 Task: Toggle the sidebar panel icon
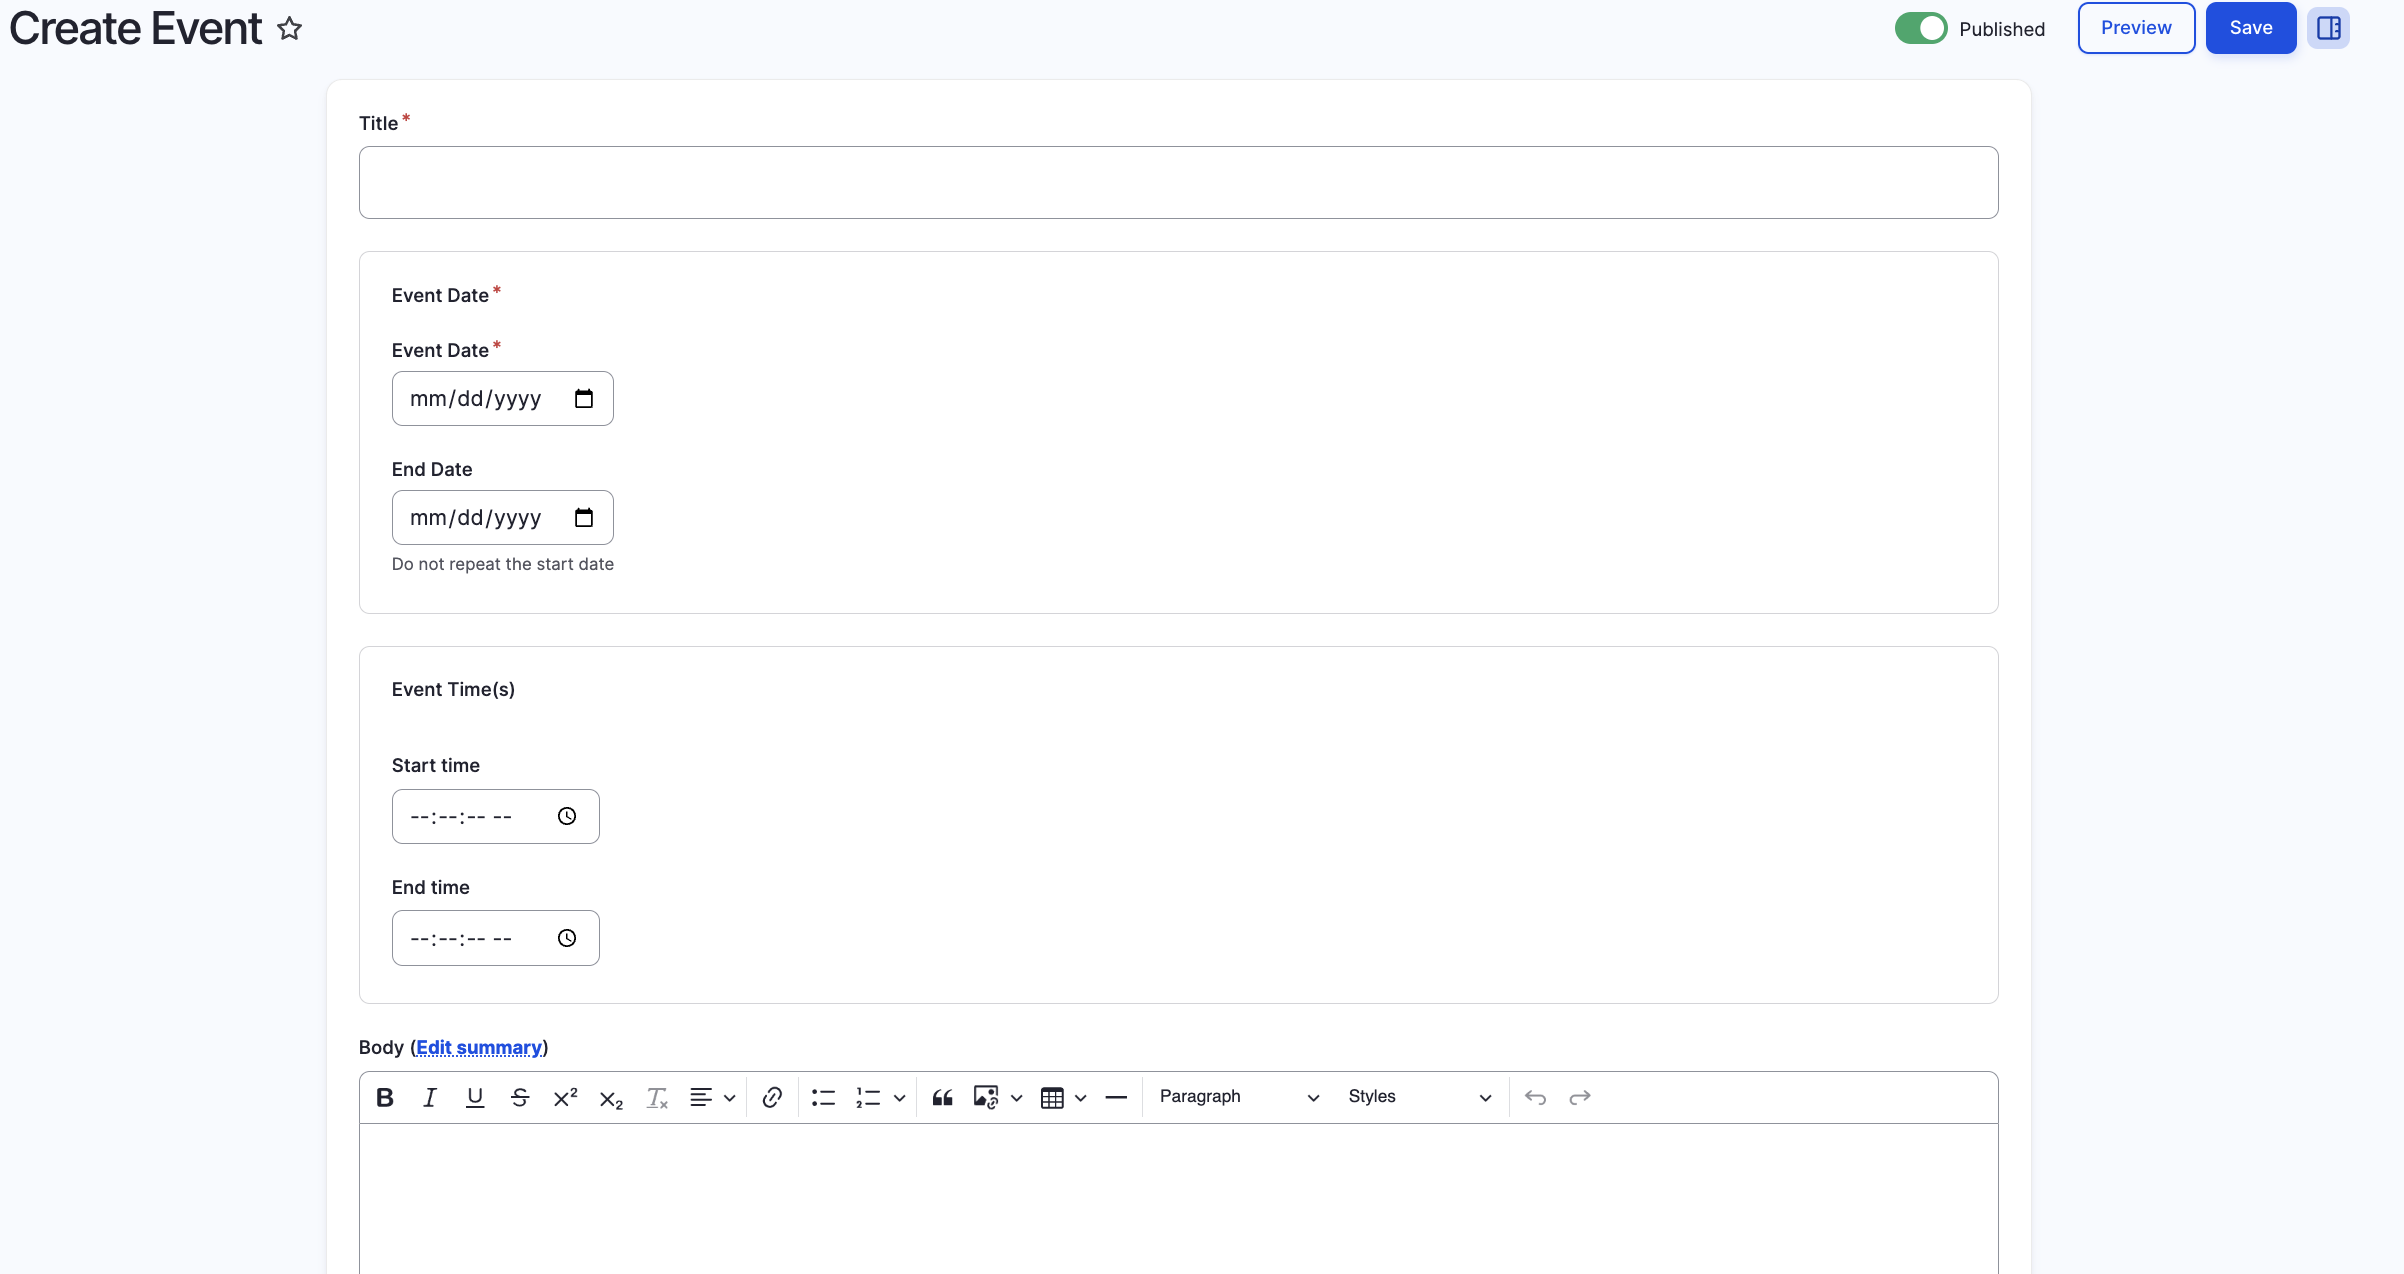pos(2328,28)
